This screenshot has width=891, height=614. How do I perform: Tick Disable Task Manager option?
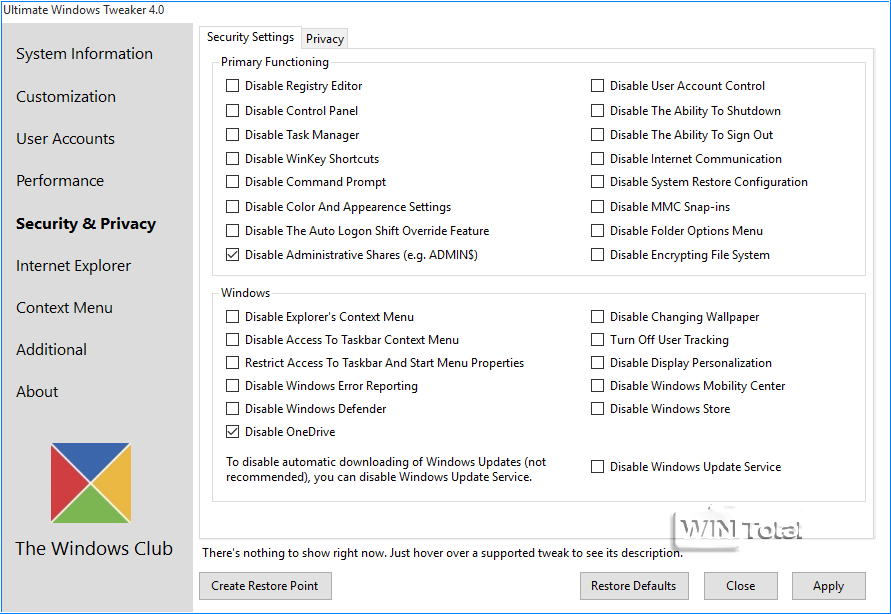(232, 135)
